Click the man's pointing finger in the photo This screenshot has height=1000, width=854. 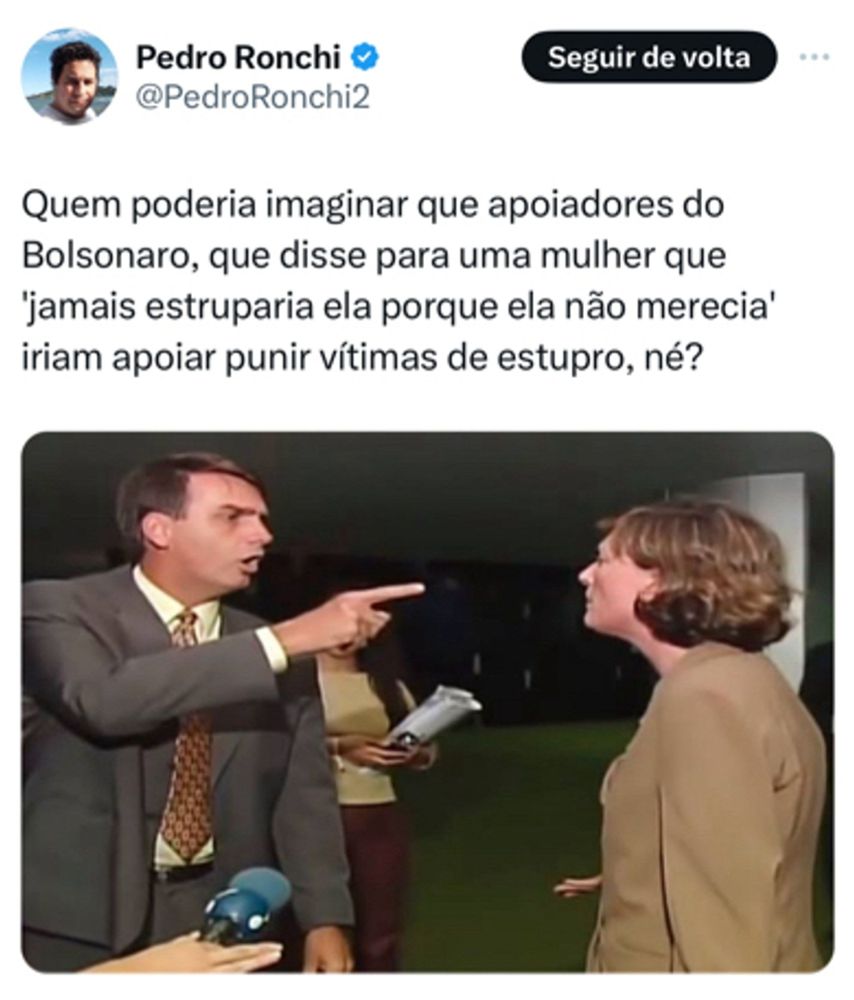[x=390, y=594]
